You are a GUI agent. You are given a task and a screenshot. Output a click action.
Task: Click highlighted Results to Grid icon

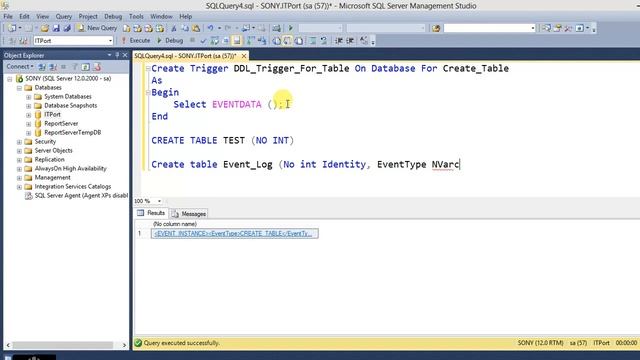pyautogui.click(x=287, y=40)
